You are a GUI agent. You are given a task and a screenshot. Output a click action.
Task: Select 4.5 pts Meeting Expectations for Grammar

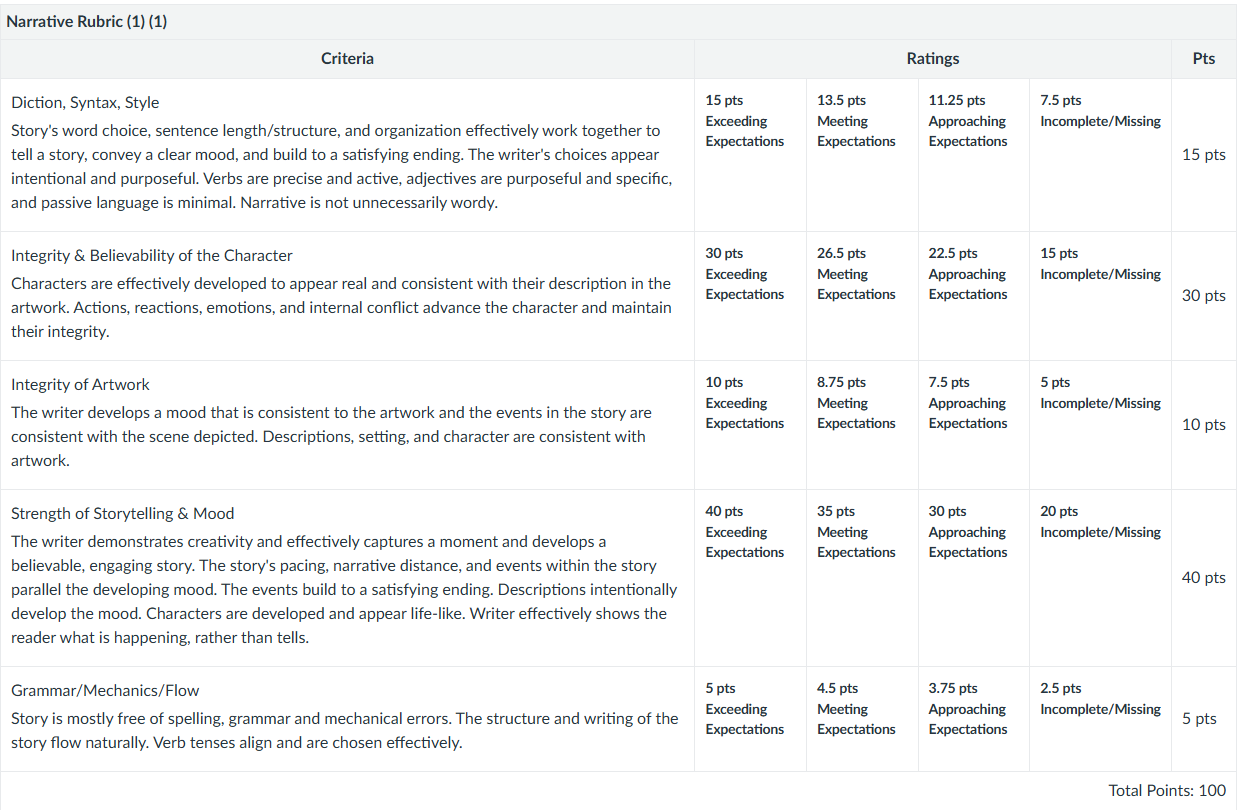coord(856,709)
